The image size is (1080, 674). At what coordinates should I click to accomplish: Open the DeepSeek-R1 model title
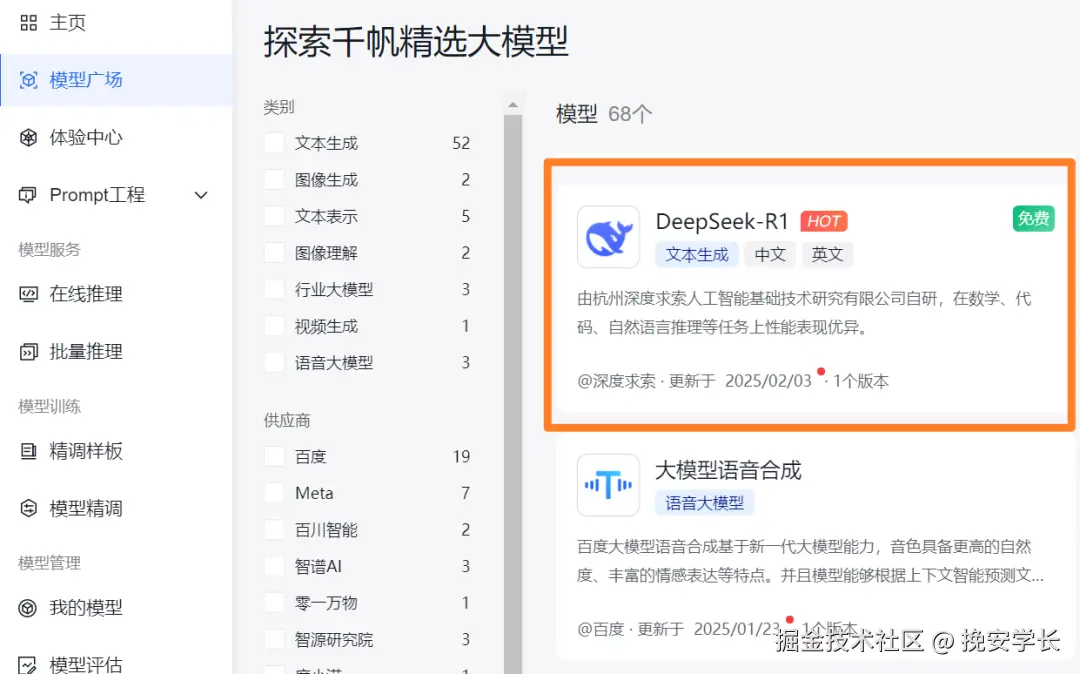coord(722,221)
